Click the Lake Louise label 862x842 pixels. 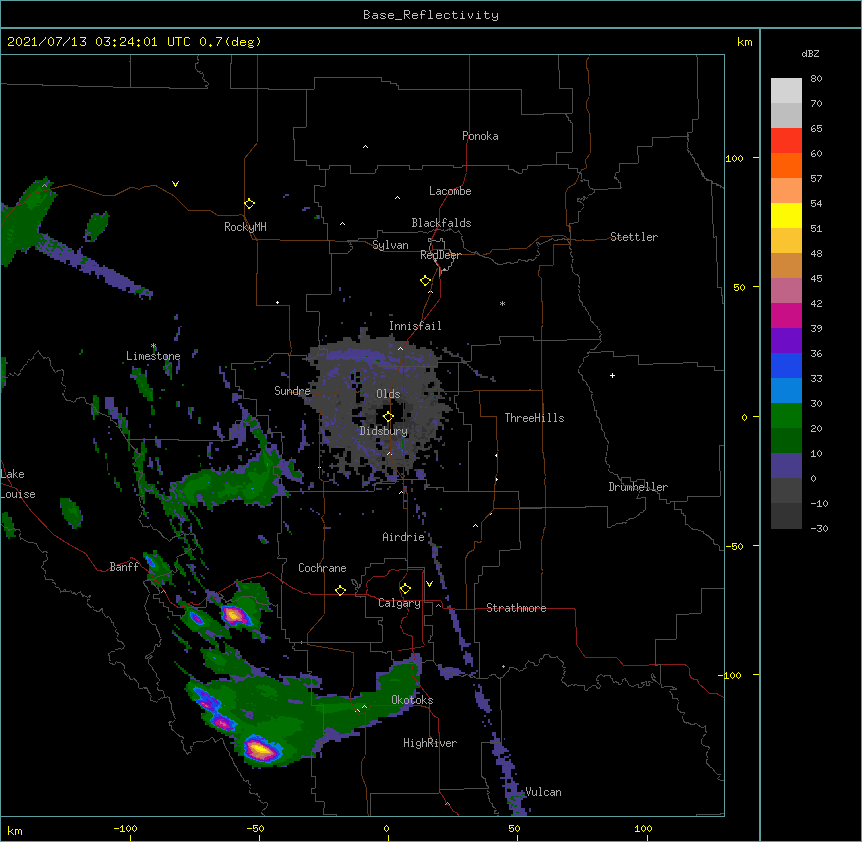click(18, 484)
